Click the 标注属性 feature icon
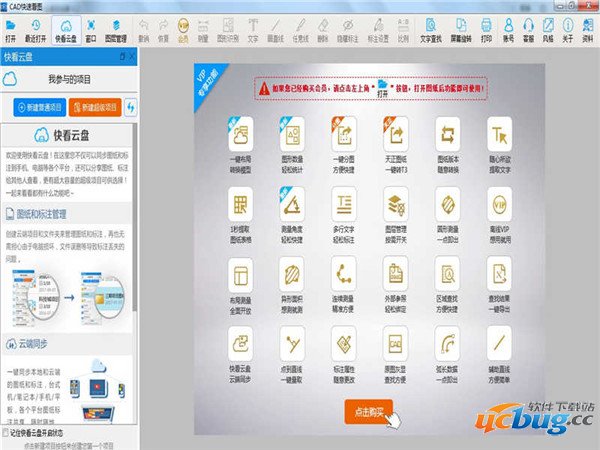 point(344,344)
